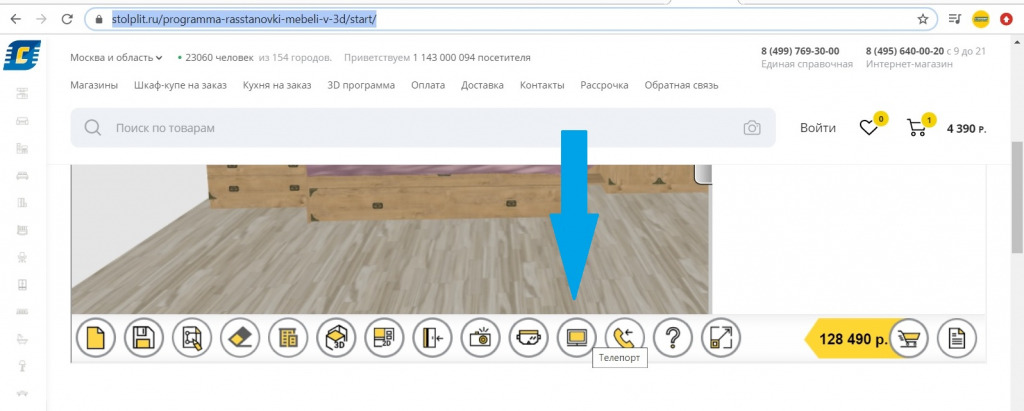Save the project with the floppy disk icon
This screenshot has width=1024, height=411.
pos(143,338)
